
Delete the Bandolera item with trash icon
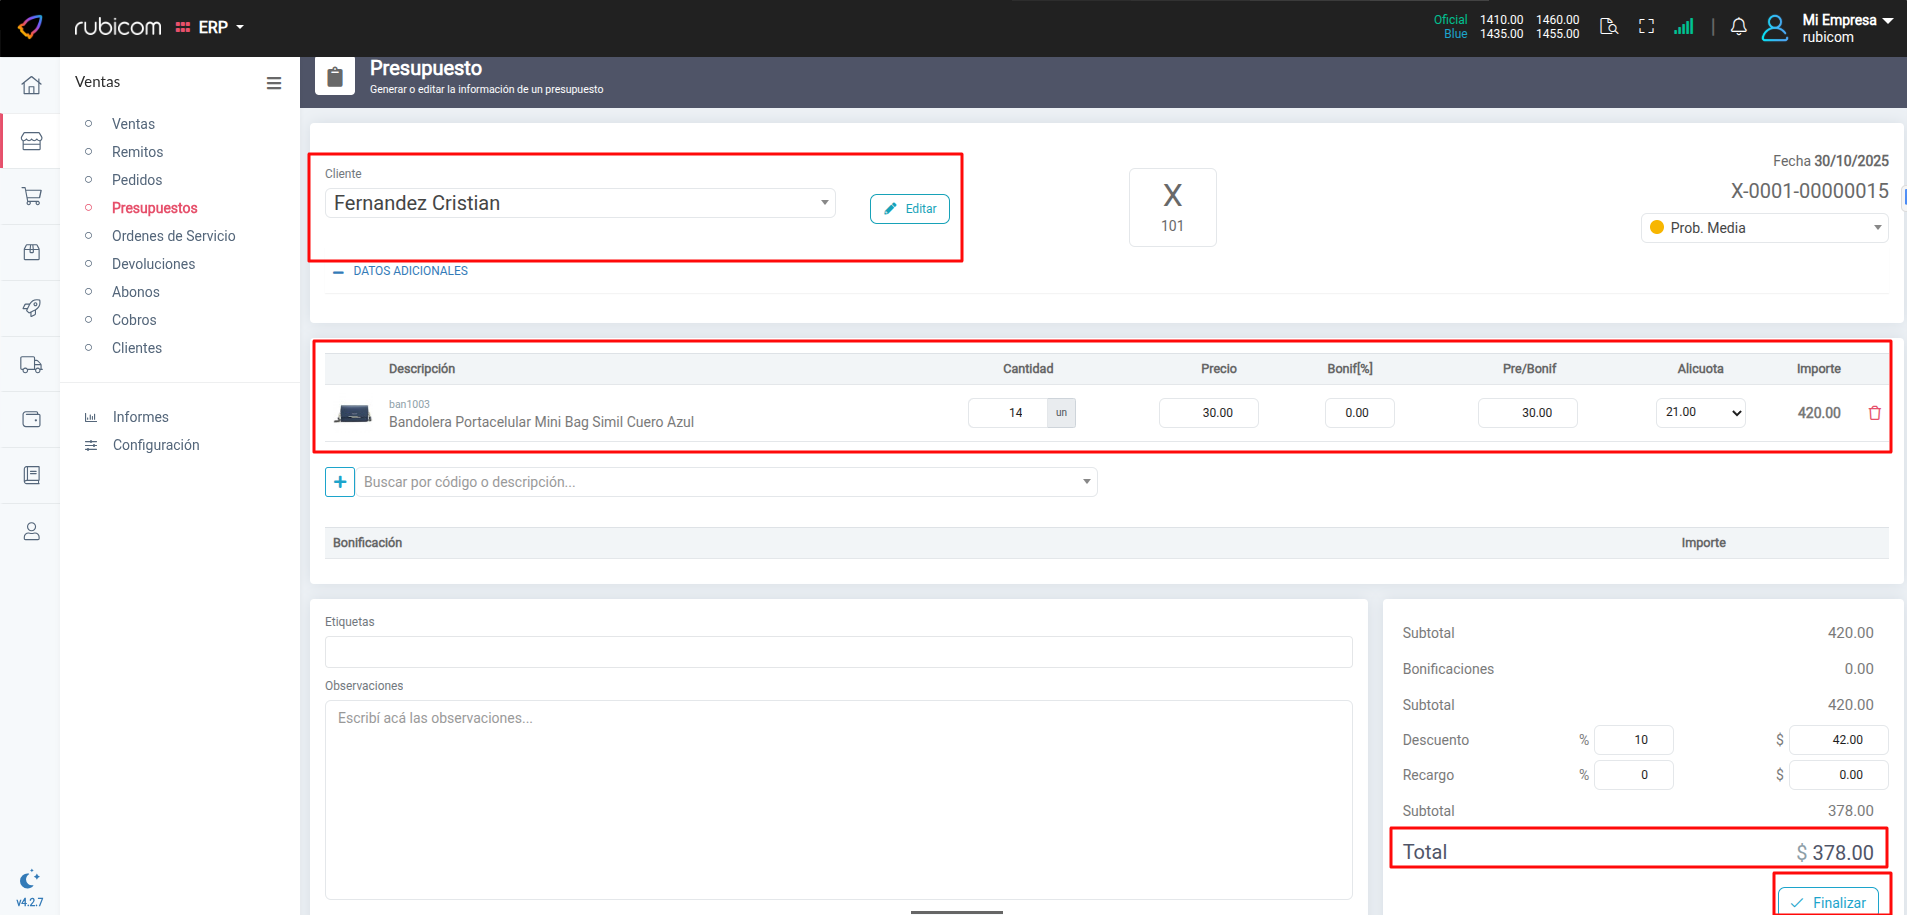(x=1874, y=413)
